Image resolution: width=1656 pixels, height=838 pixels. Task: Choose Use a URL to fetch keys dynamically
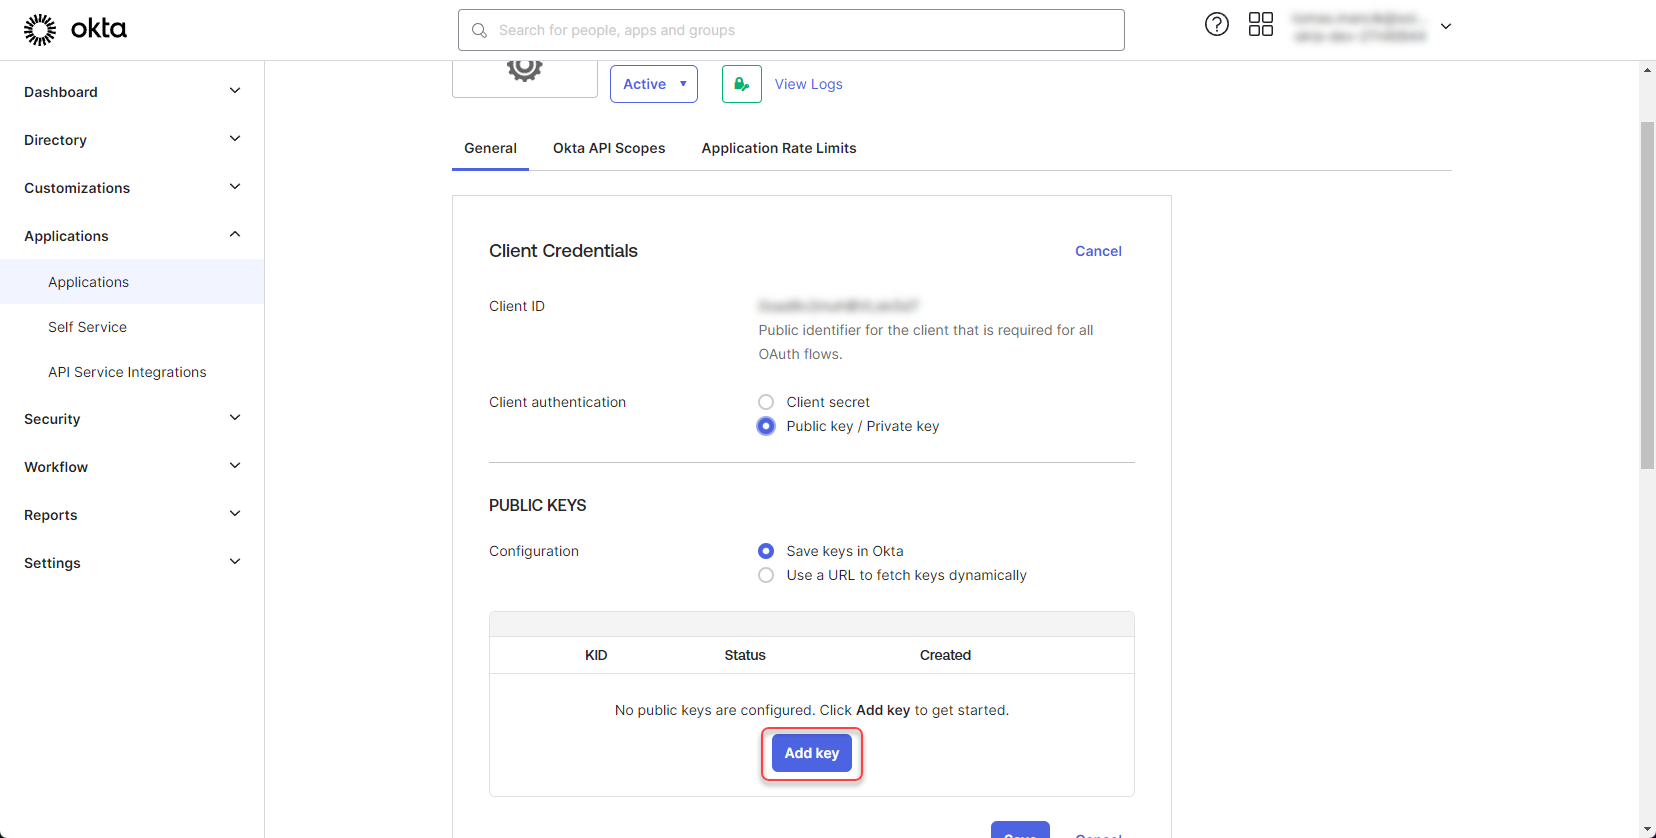tap(766, 575)
